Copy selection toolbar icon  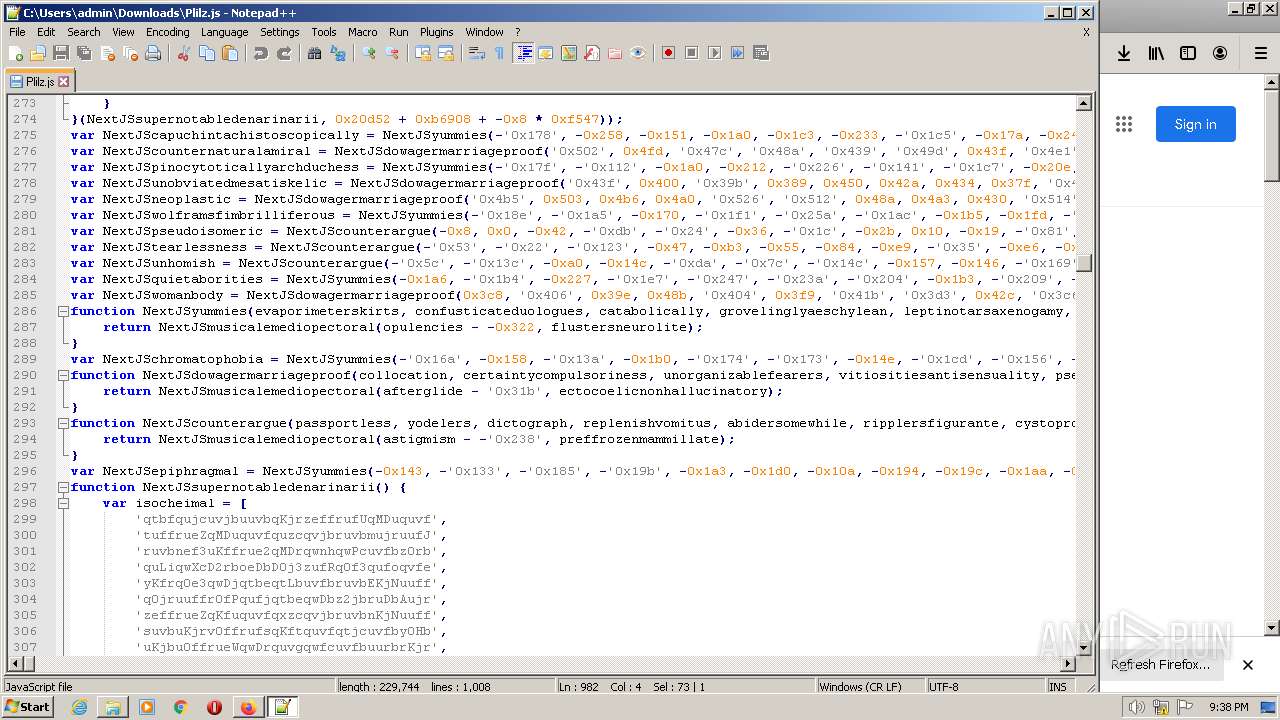click(206, 53)
